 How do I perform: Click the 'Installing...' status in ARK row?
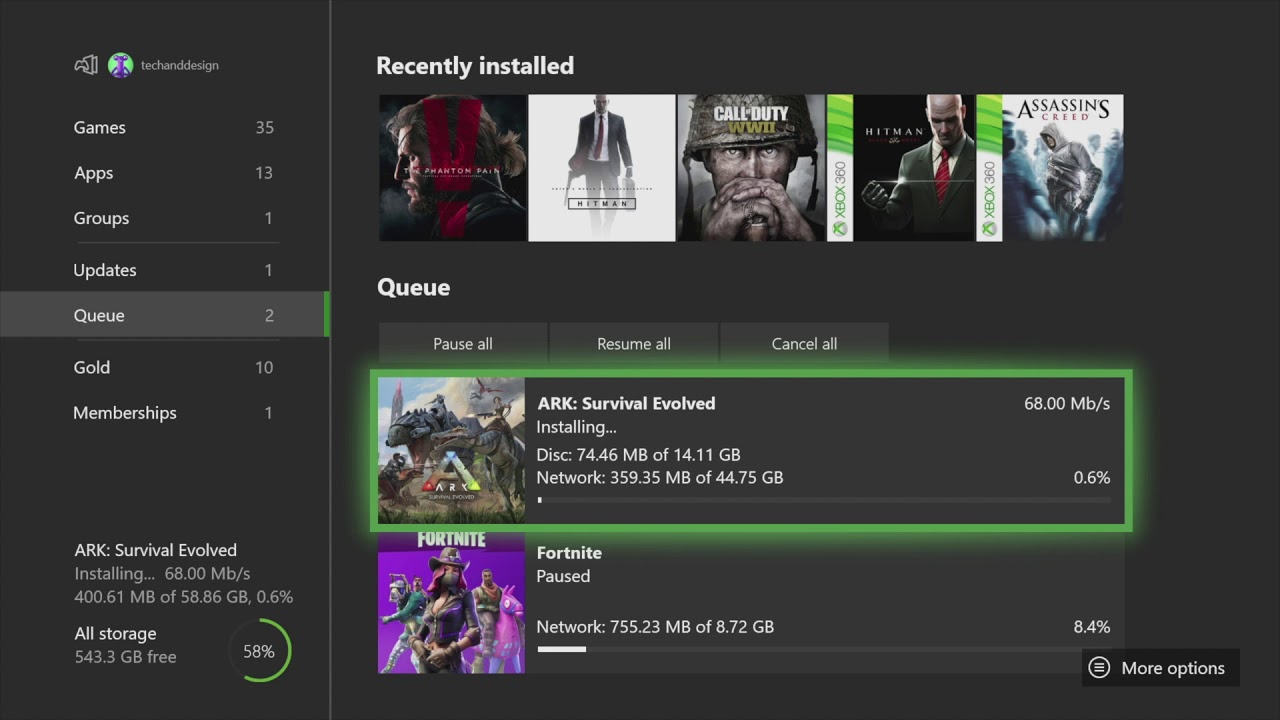[x=576, y=427]
